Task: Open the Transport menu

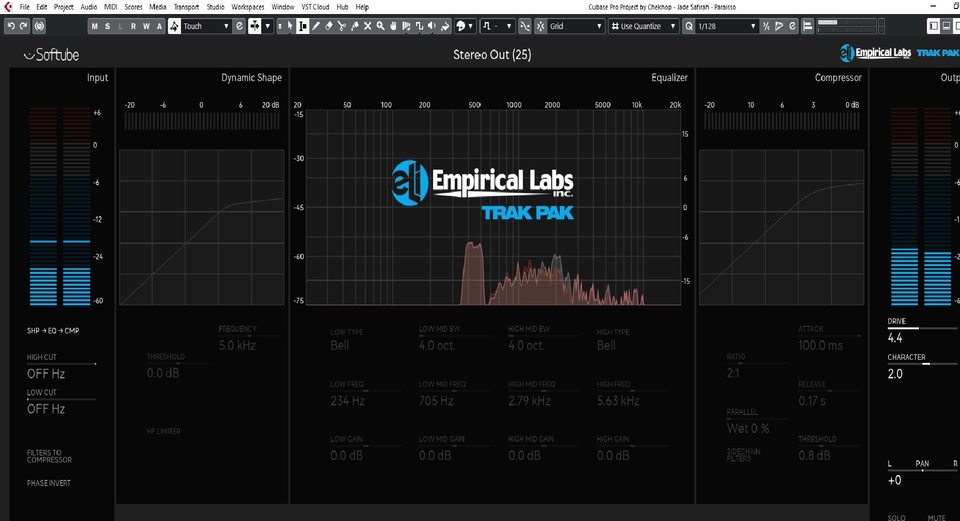Action: [186, 7]
